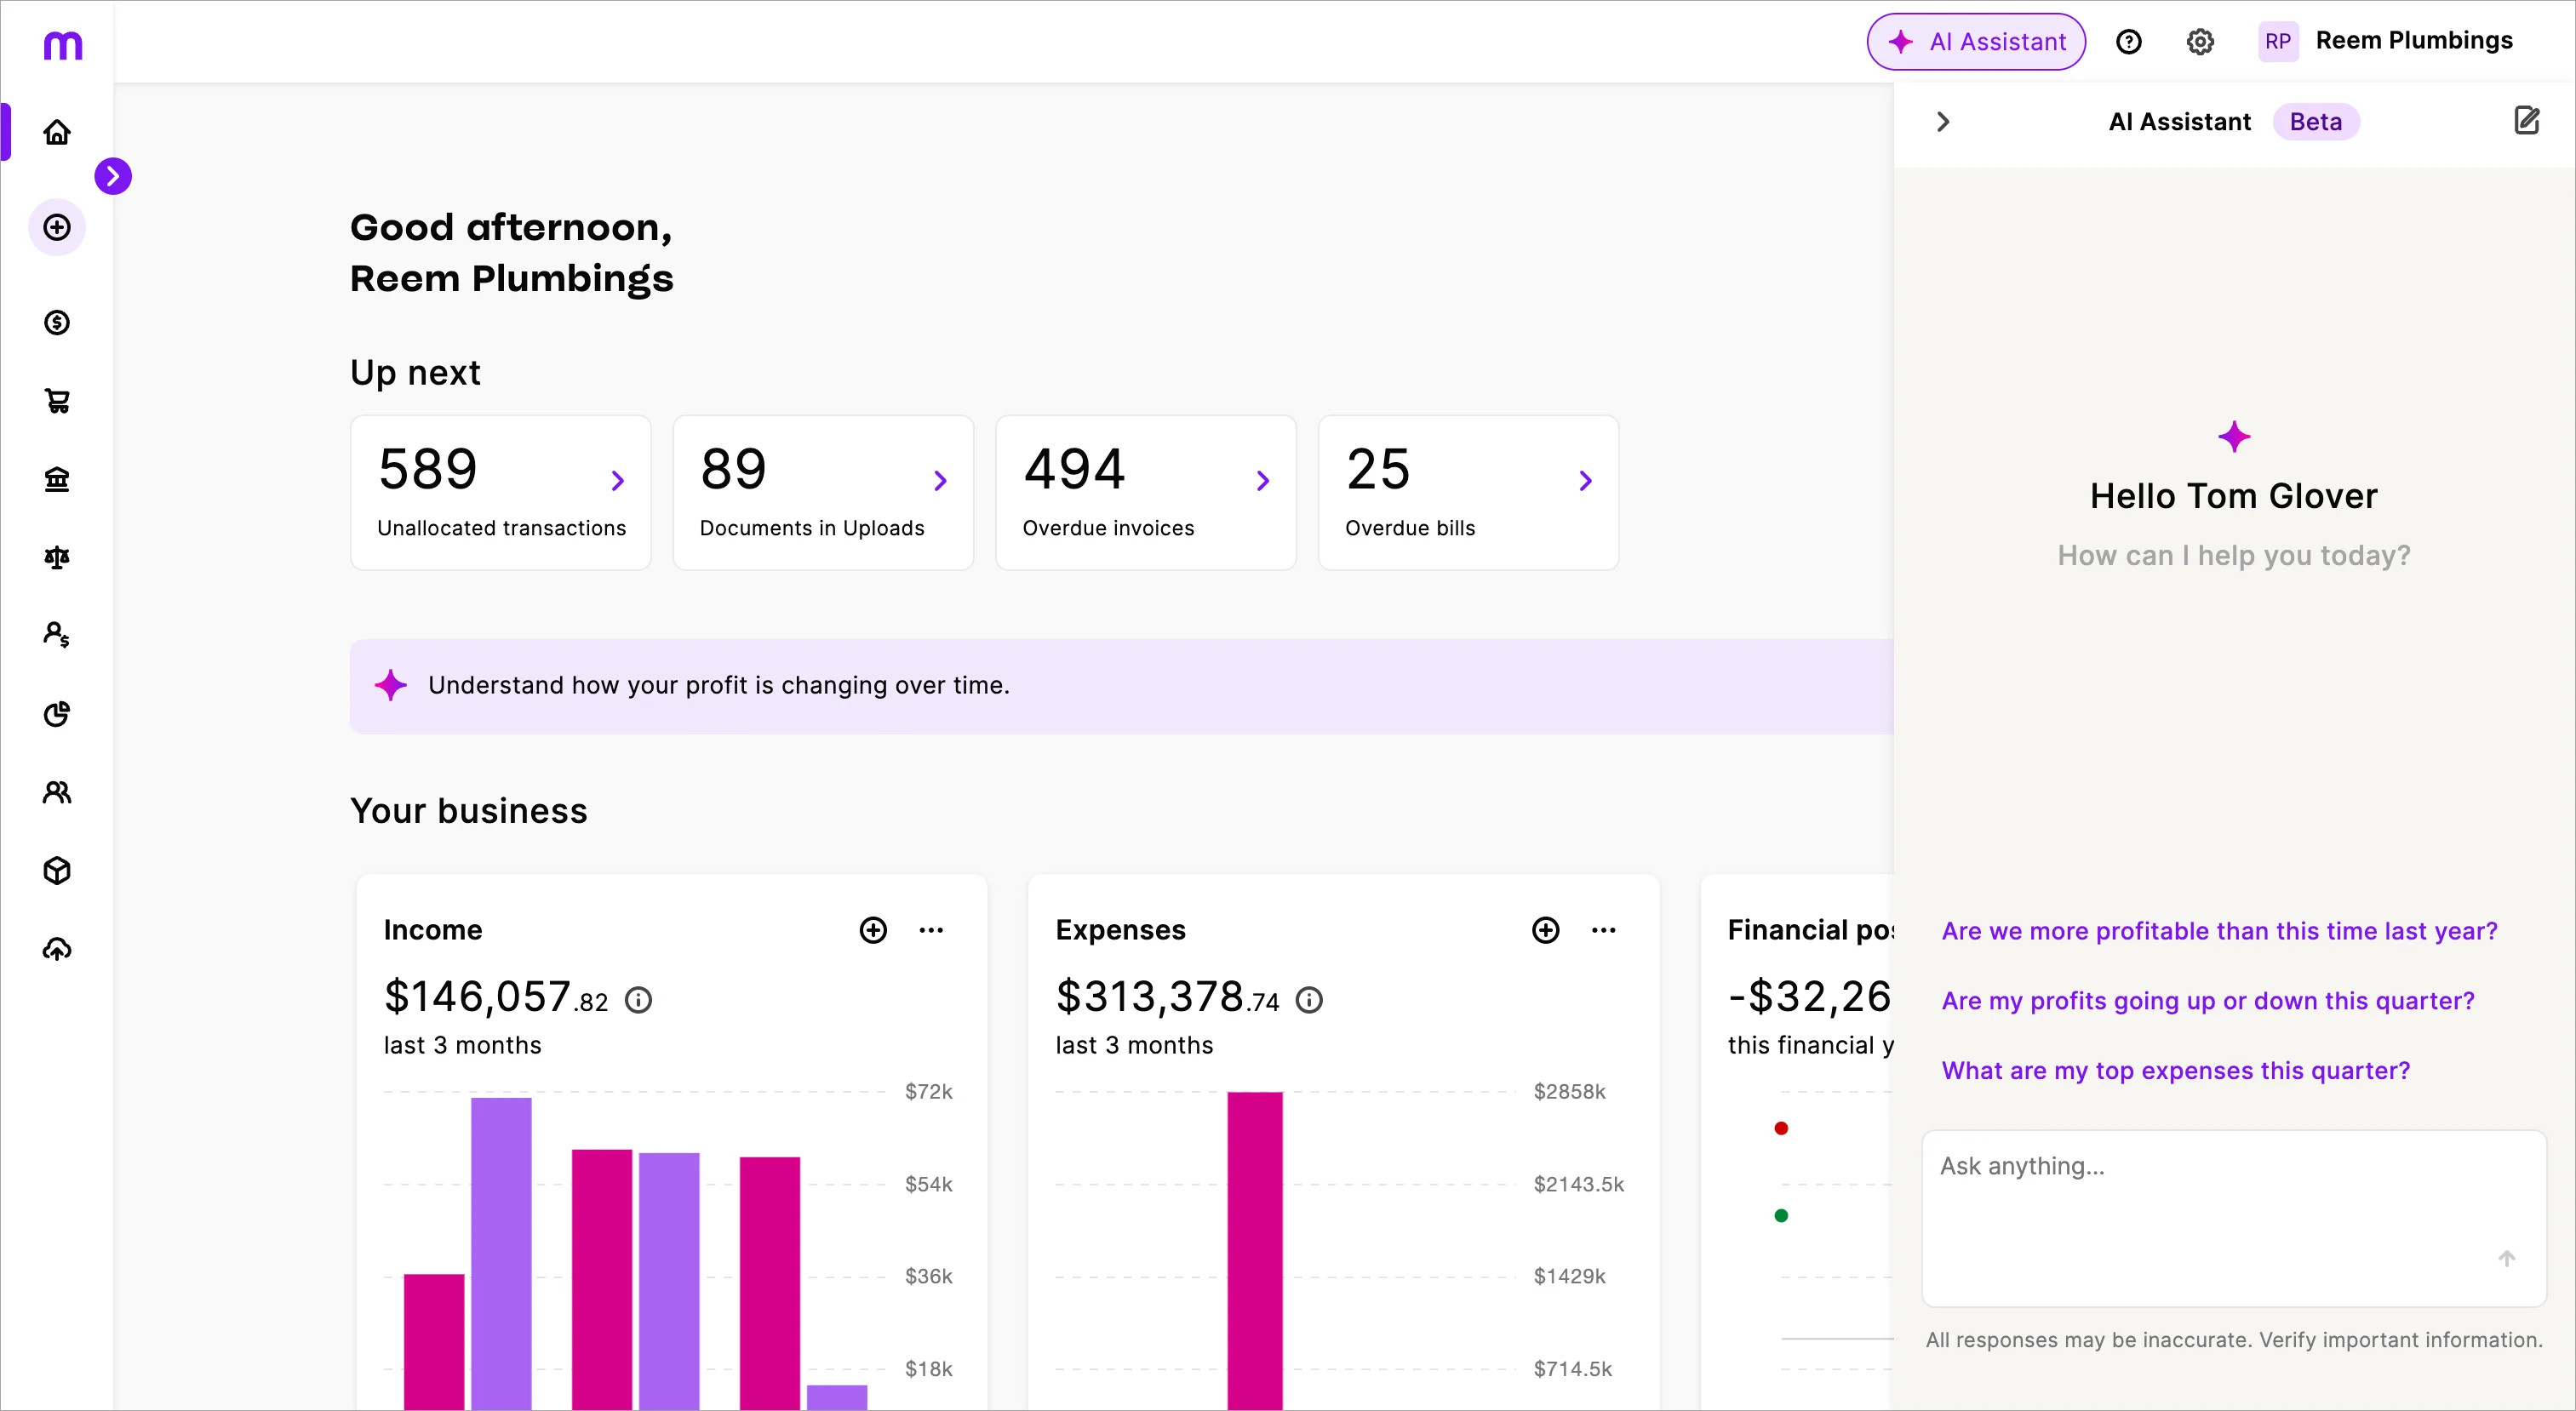Click the Income card title
The width and height of the screenshot is (2576, 1411).
coord(432,930)
